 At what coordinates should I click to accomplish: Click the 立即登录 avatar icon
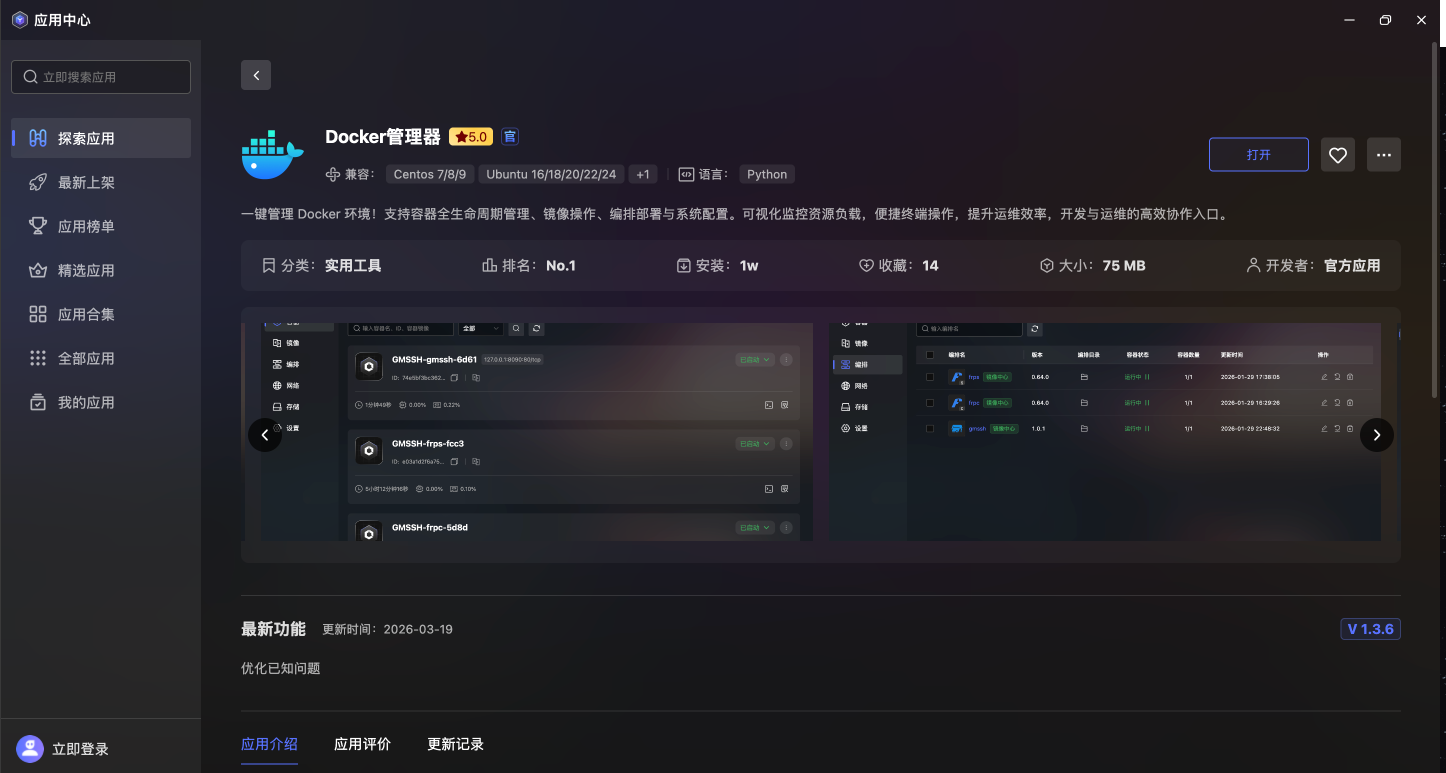[x=30, y=749]
